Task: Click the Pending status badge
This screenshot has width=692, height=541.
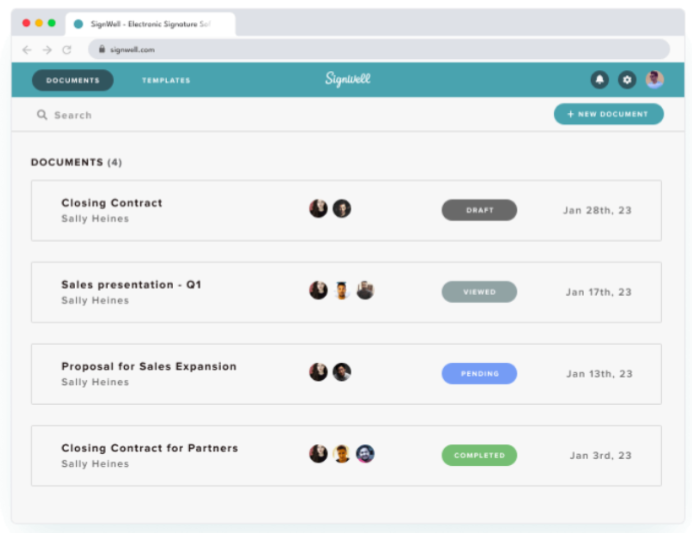Action: (479, 374)
